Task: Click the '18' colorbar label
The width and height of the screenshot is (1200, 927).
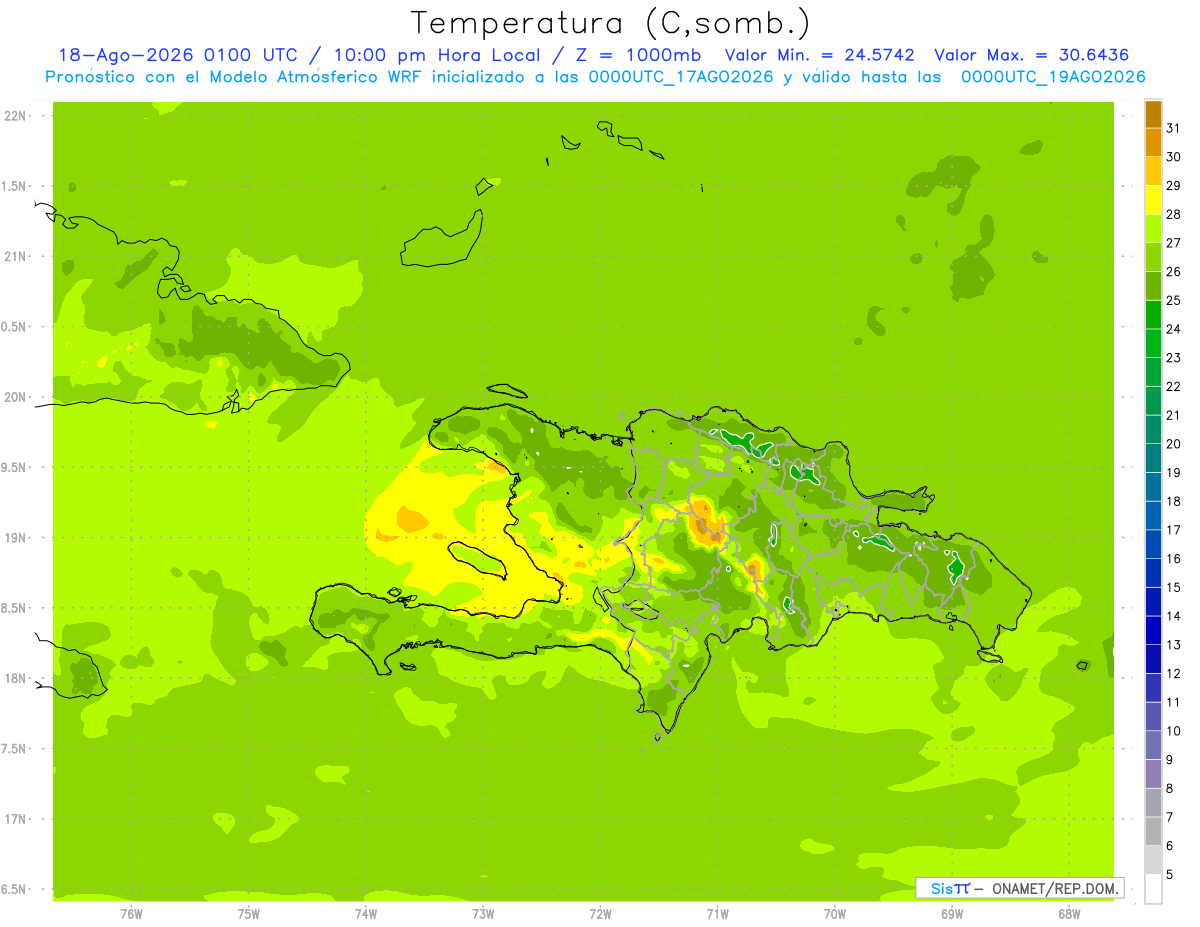Action: point(1174,501)
